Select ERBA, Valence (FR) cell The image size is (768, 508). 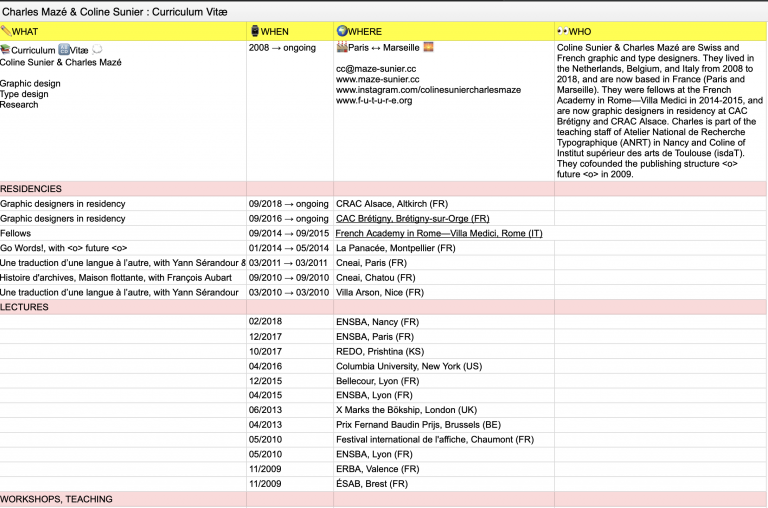444,469
